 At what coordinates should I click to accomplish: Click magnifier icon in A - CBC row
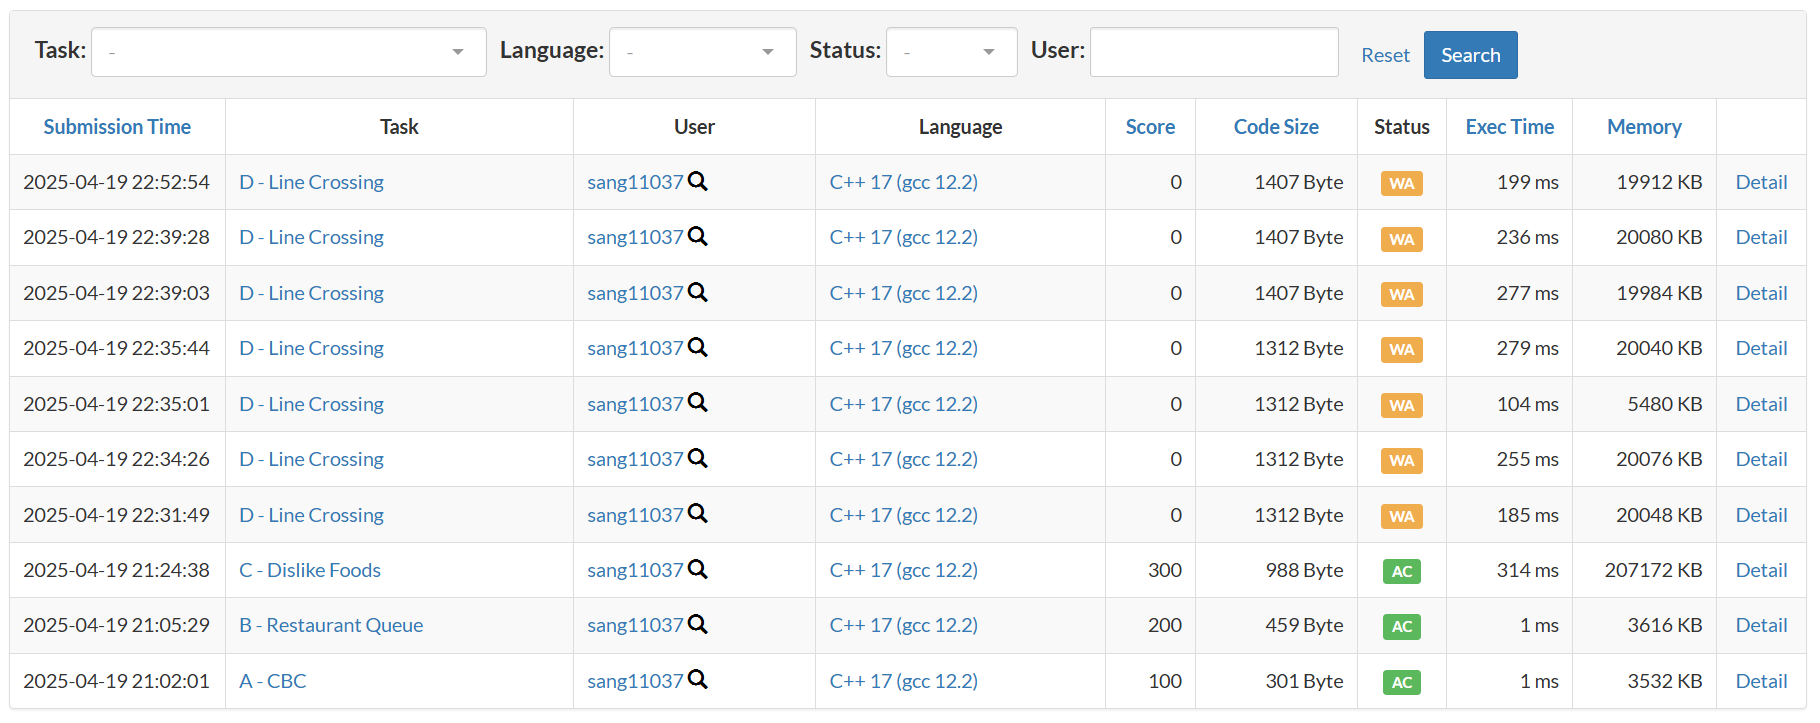[698, 679]
